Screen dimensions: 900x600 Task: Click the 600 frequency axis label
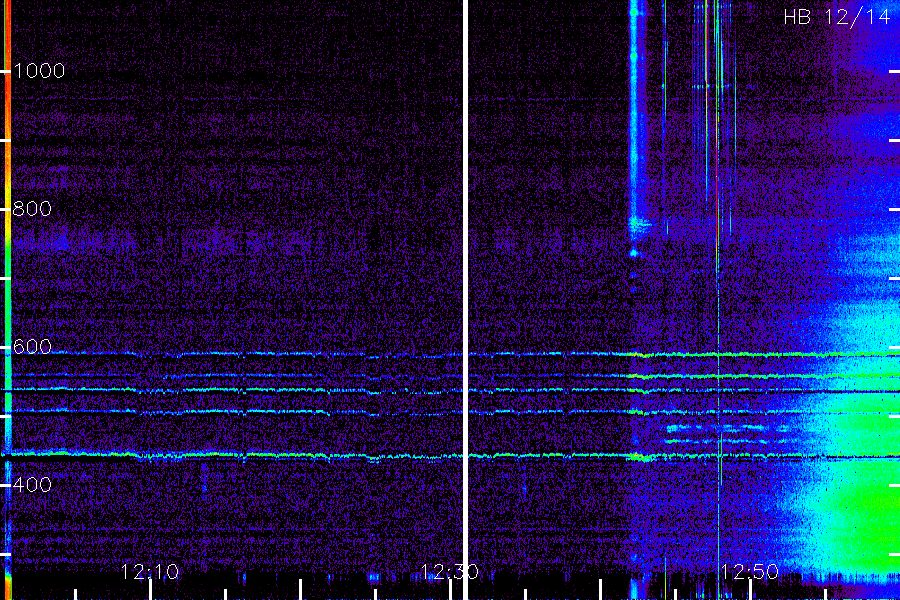click(x=32, y=347)
